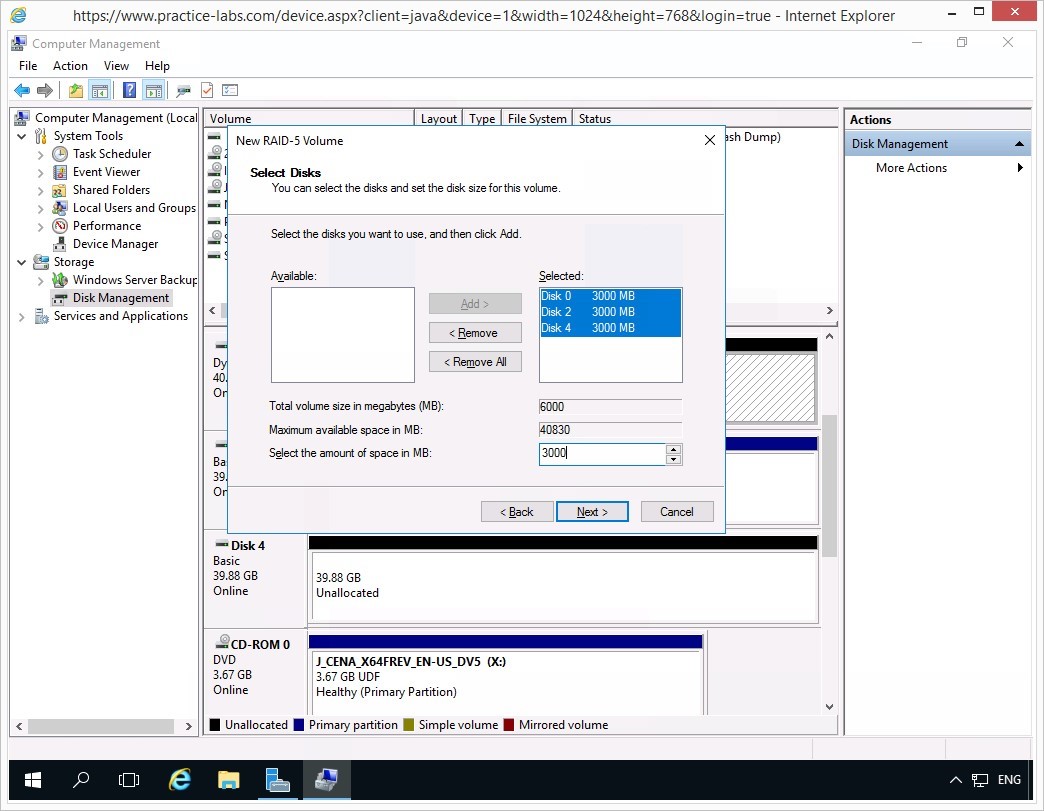Click the Show/Hide Console Tree icon
Screen dimensions: 1044x811
coord(100,90)
